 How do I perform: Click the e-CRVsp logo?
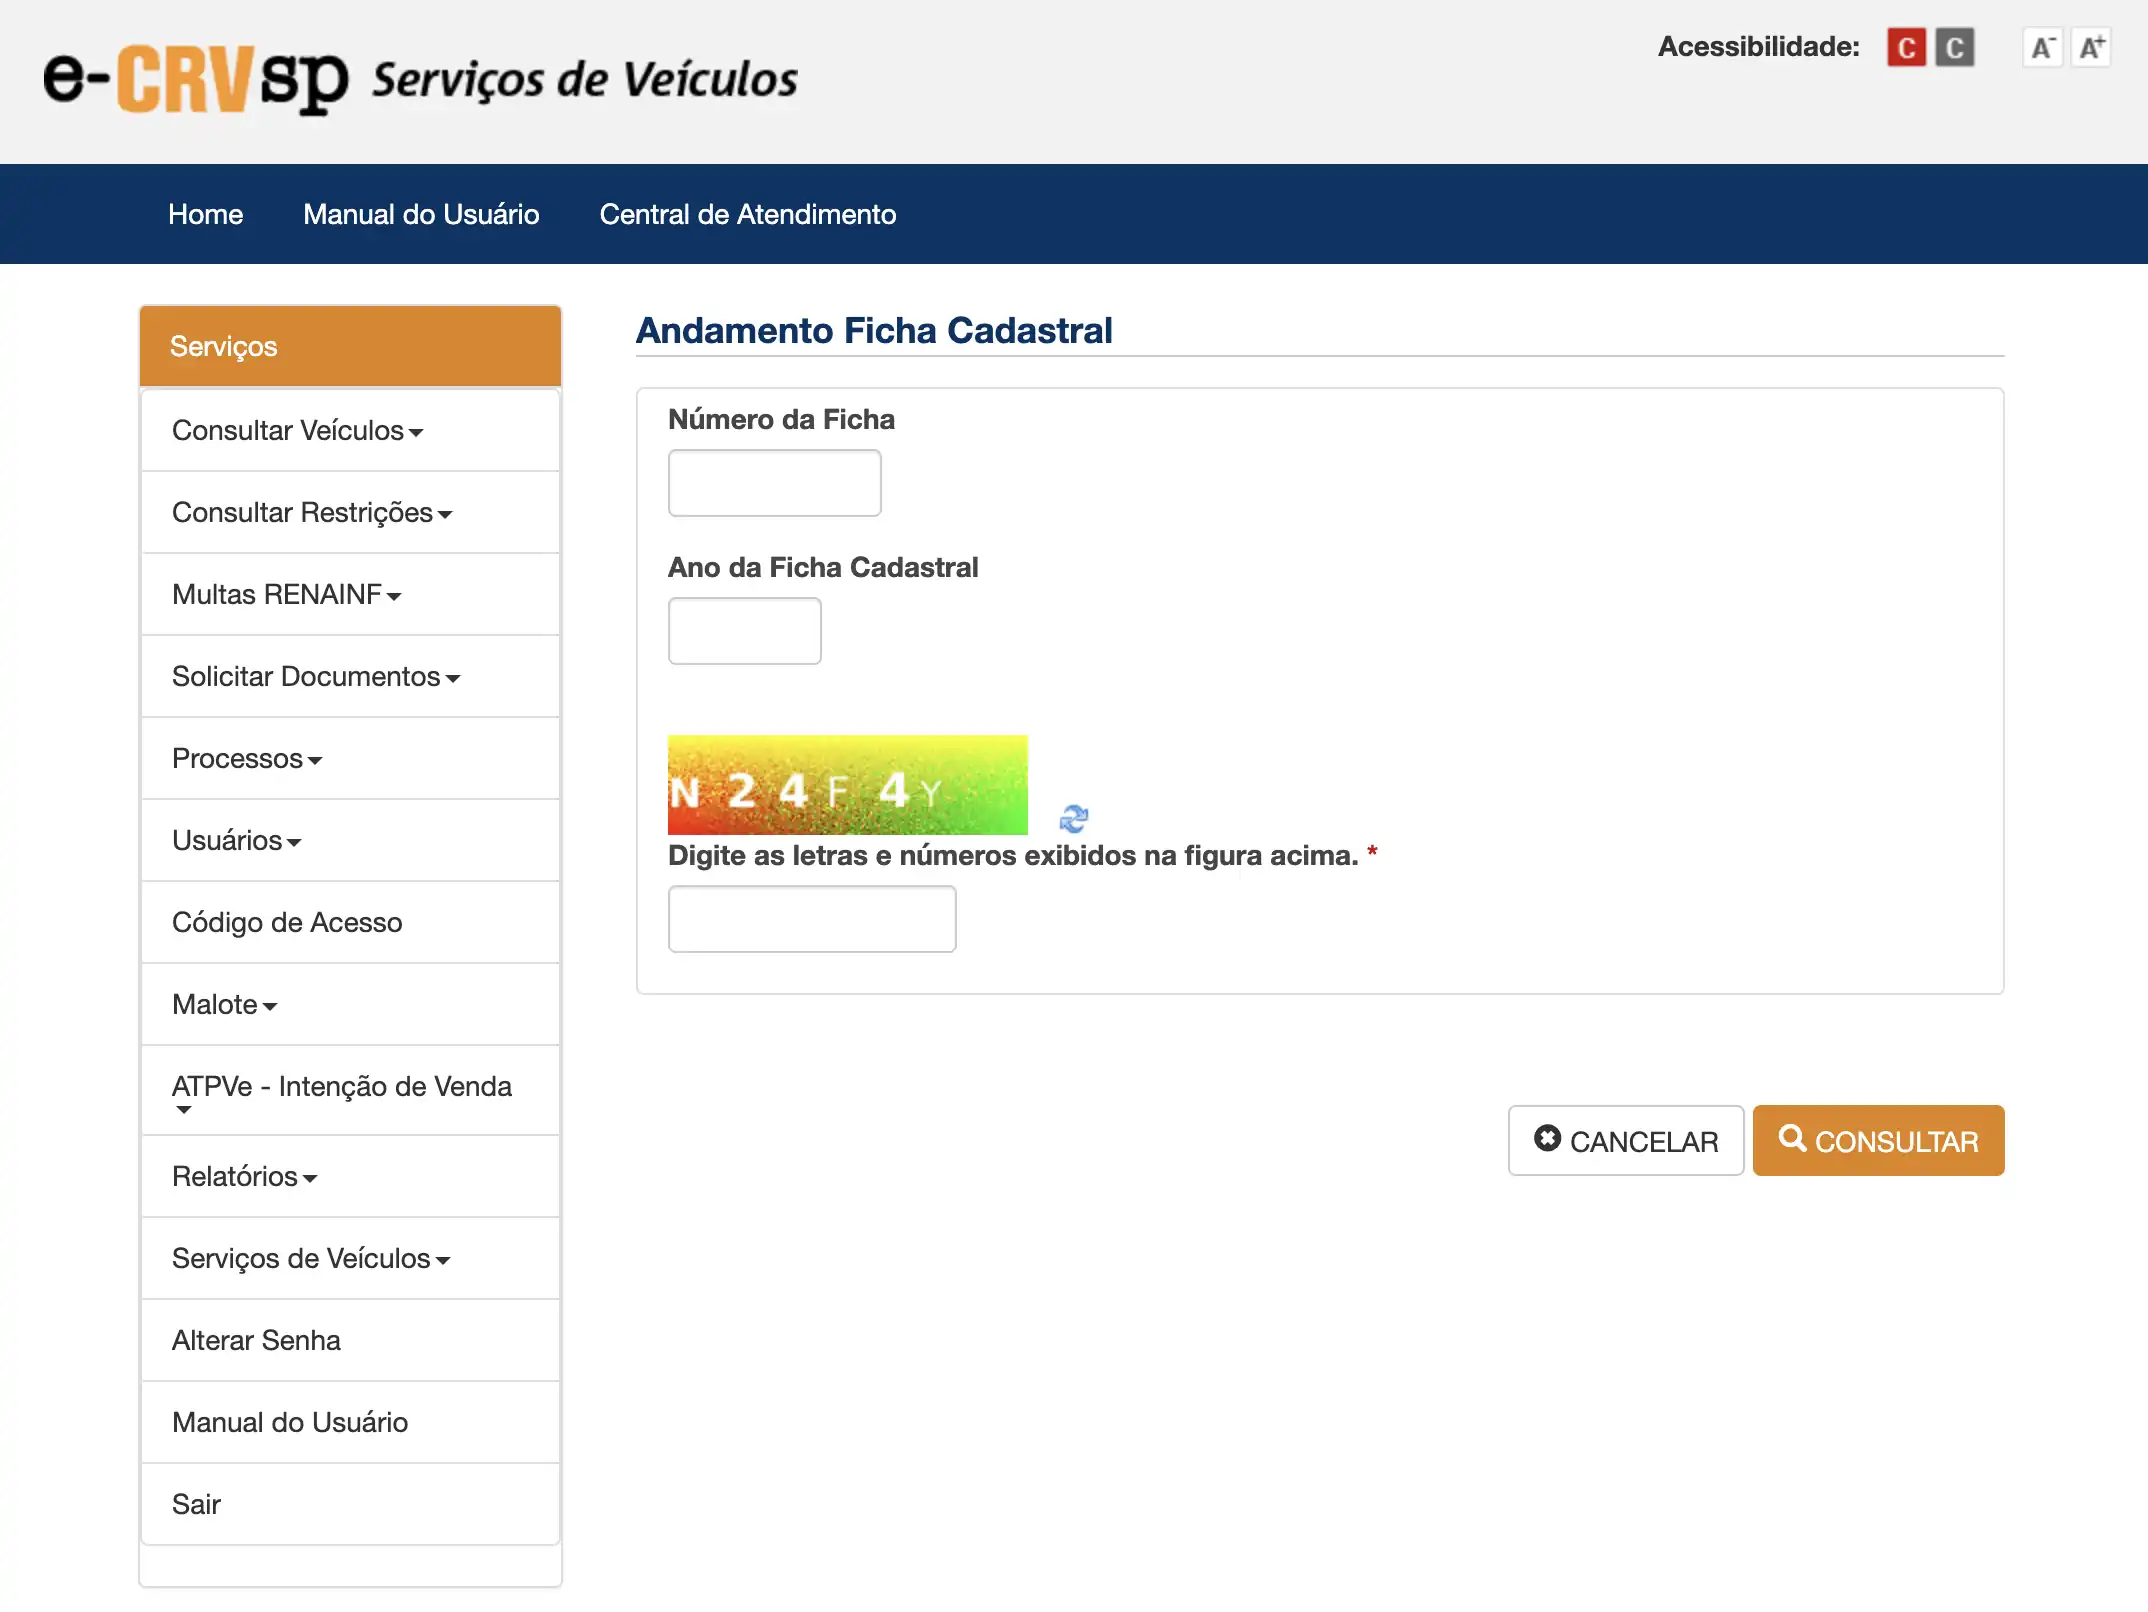coord(196,79)
